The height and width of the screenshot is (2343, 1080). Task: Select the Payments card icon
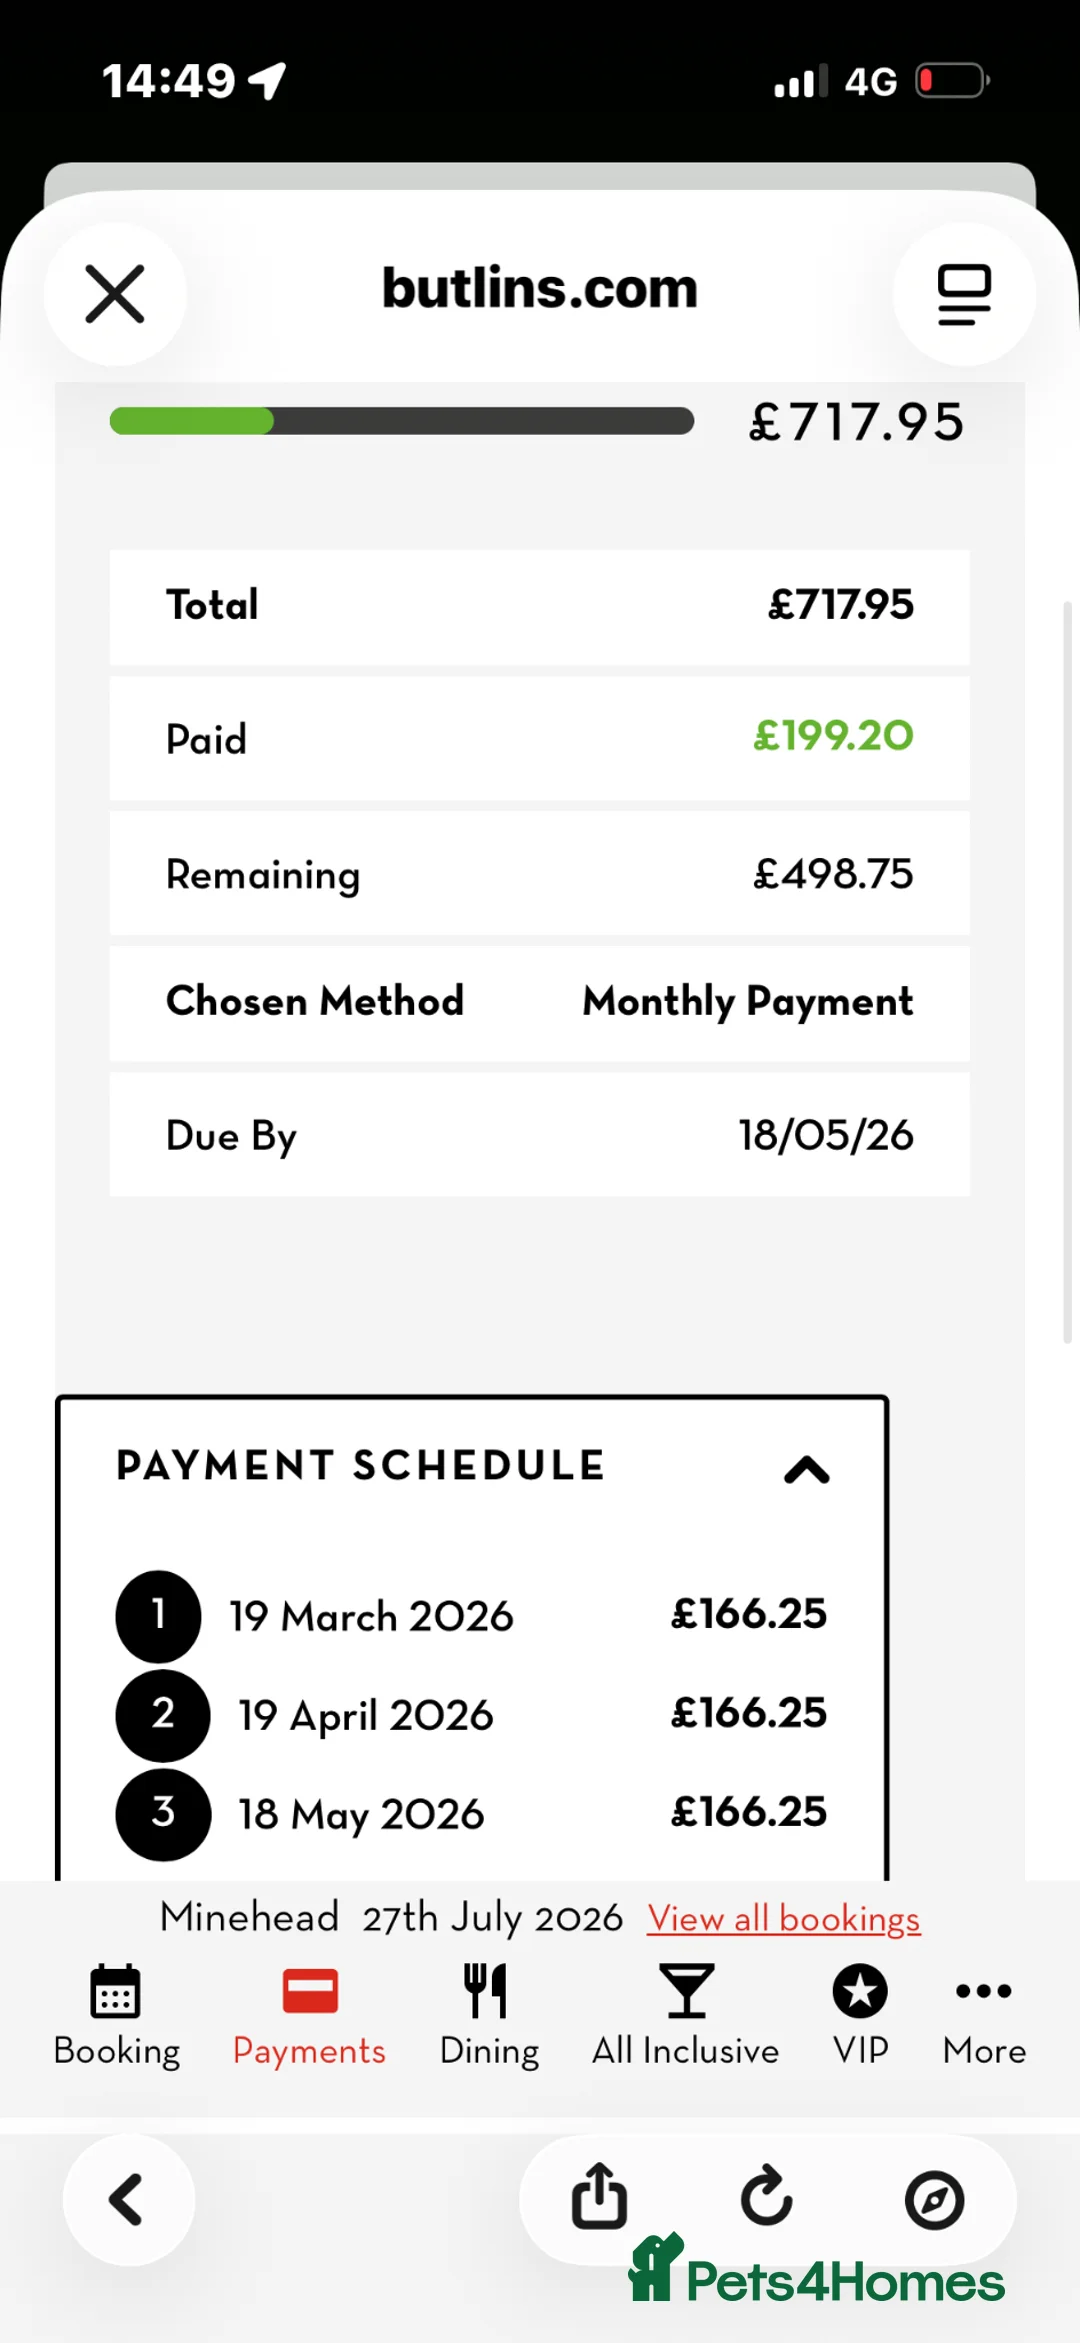coord(310,1991)
